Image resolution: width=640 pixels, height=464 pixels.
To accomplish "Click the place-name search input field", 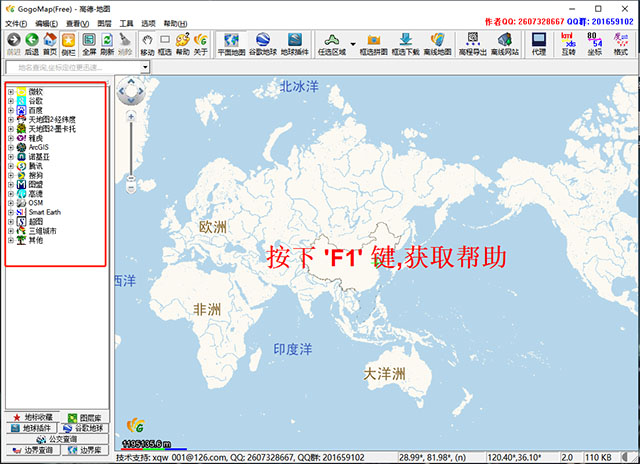I will (73, 67).
